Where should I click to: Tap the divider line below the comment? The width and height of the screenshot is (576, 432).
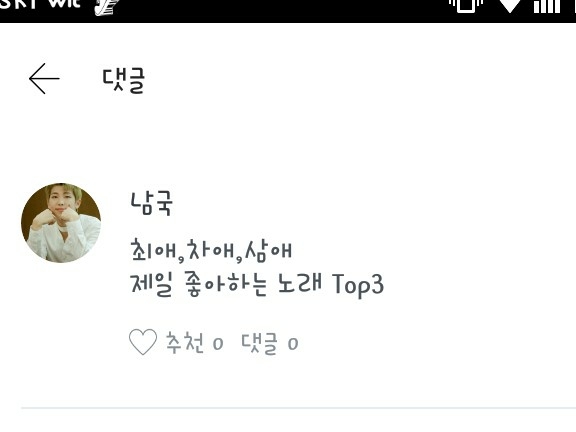click(x=298, y=408)
